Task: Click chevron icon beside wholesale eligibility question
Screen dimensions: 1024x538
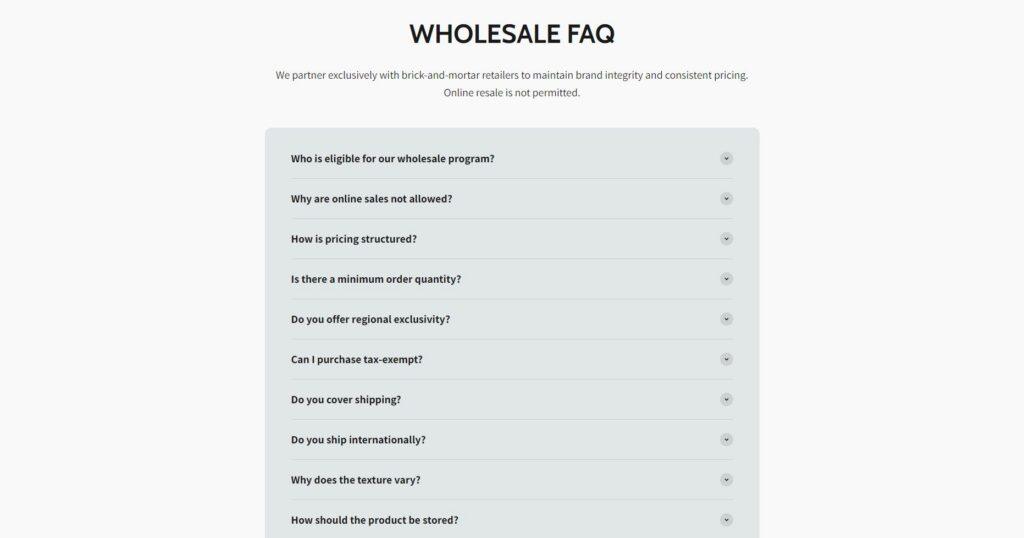Action: 726,158
